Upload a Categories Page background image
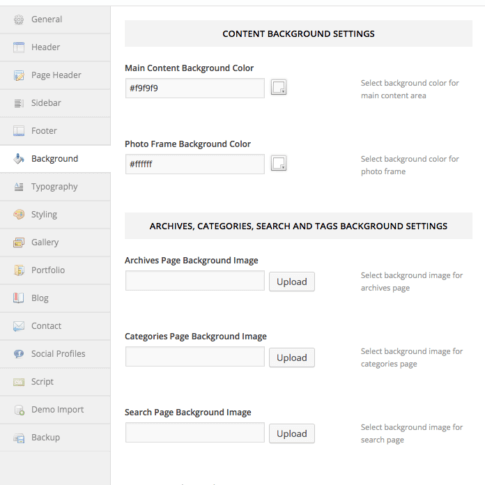485x485 pixels. [292, 358]
